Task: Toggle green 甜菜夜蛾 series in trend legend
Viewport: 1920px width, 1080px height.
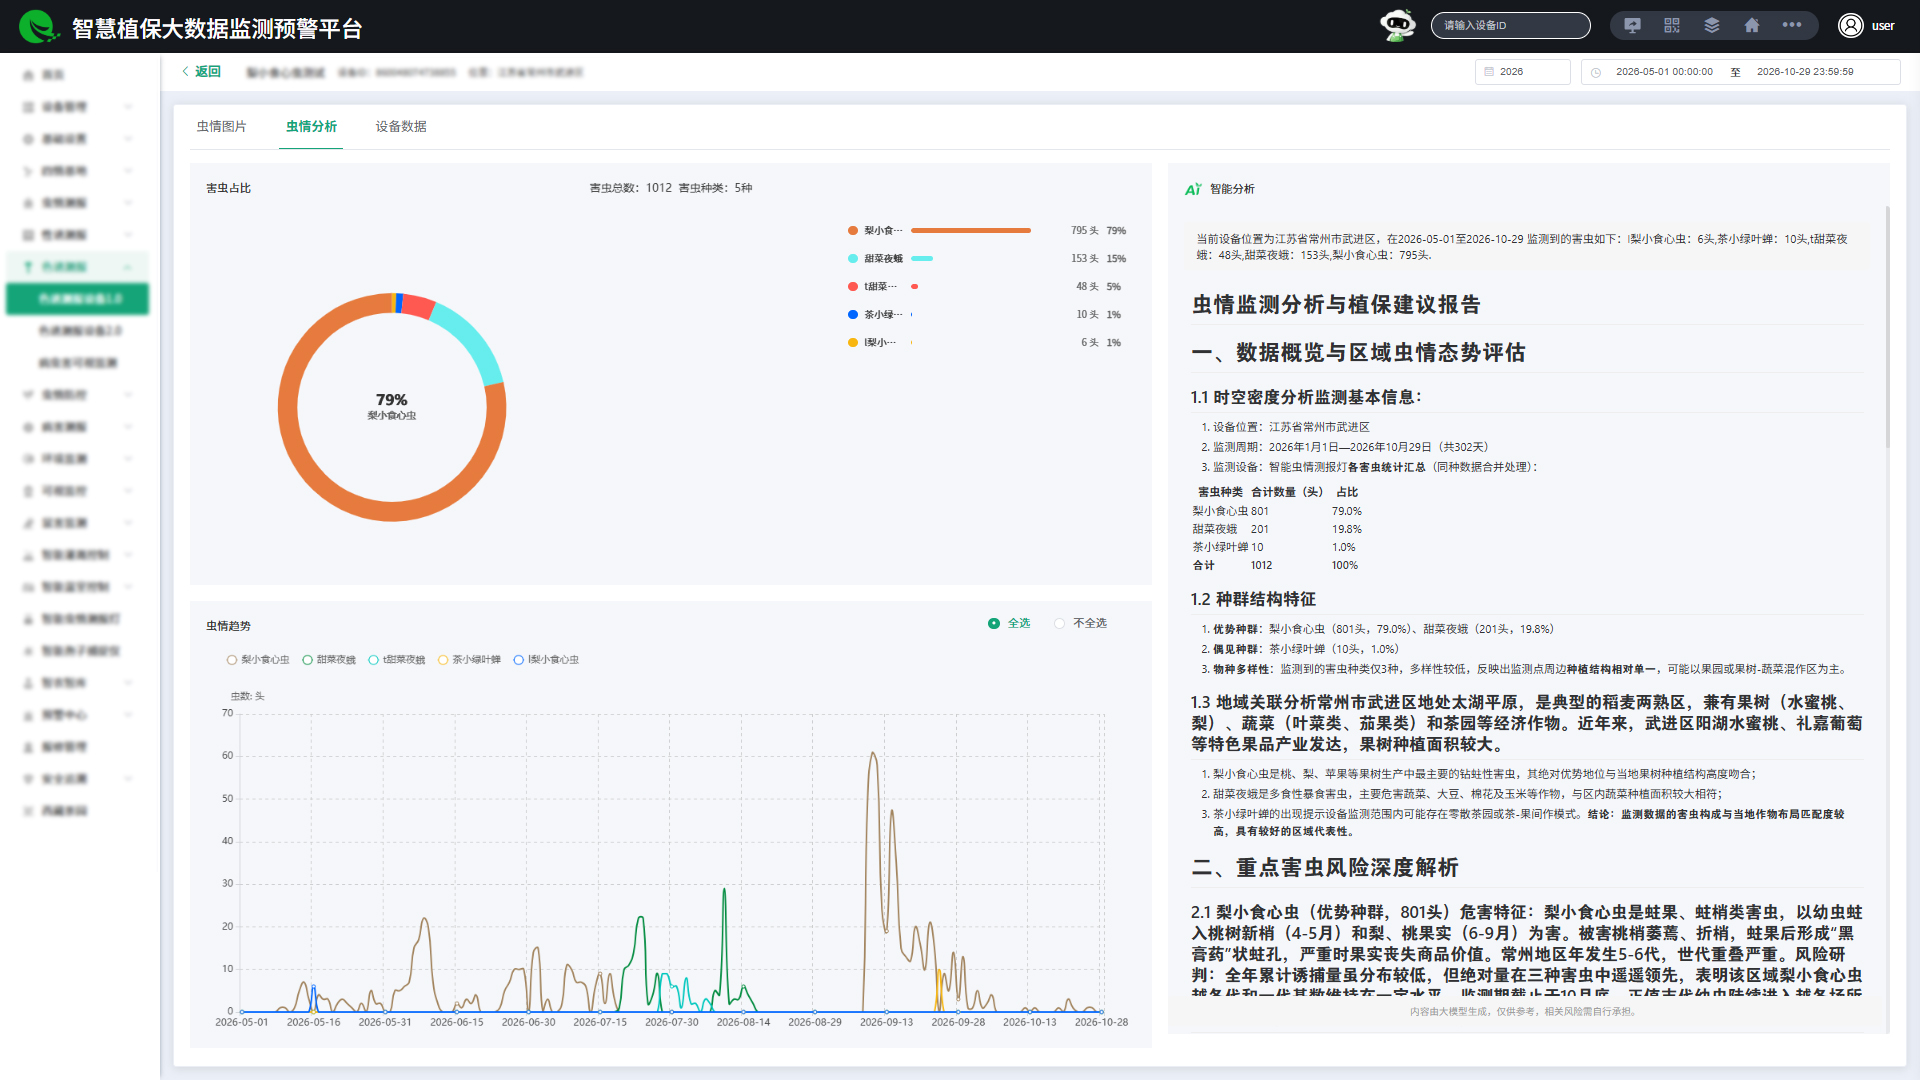Action: 329,660
